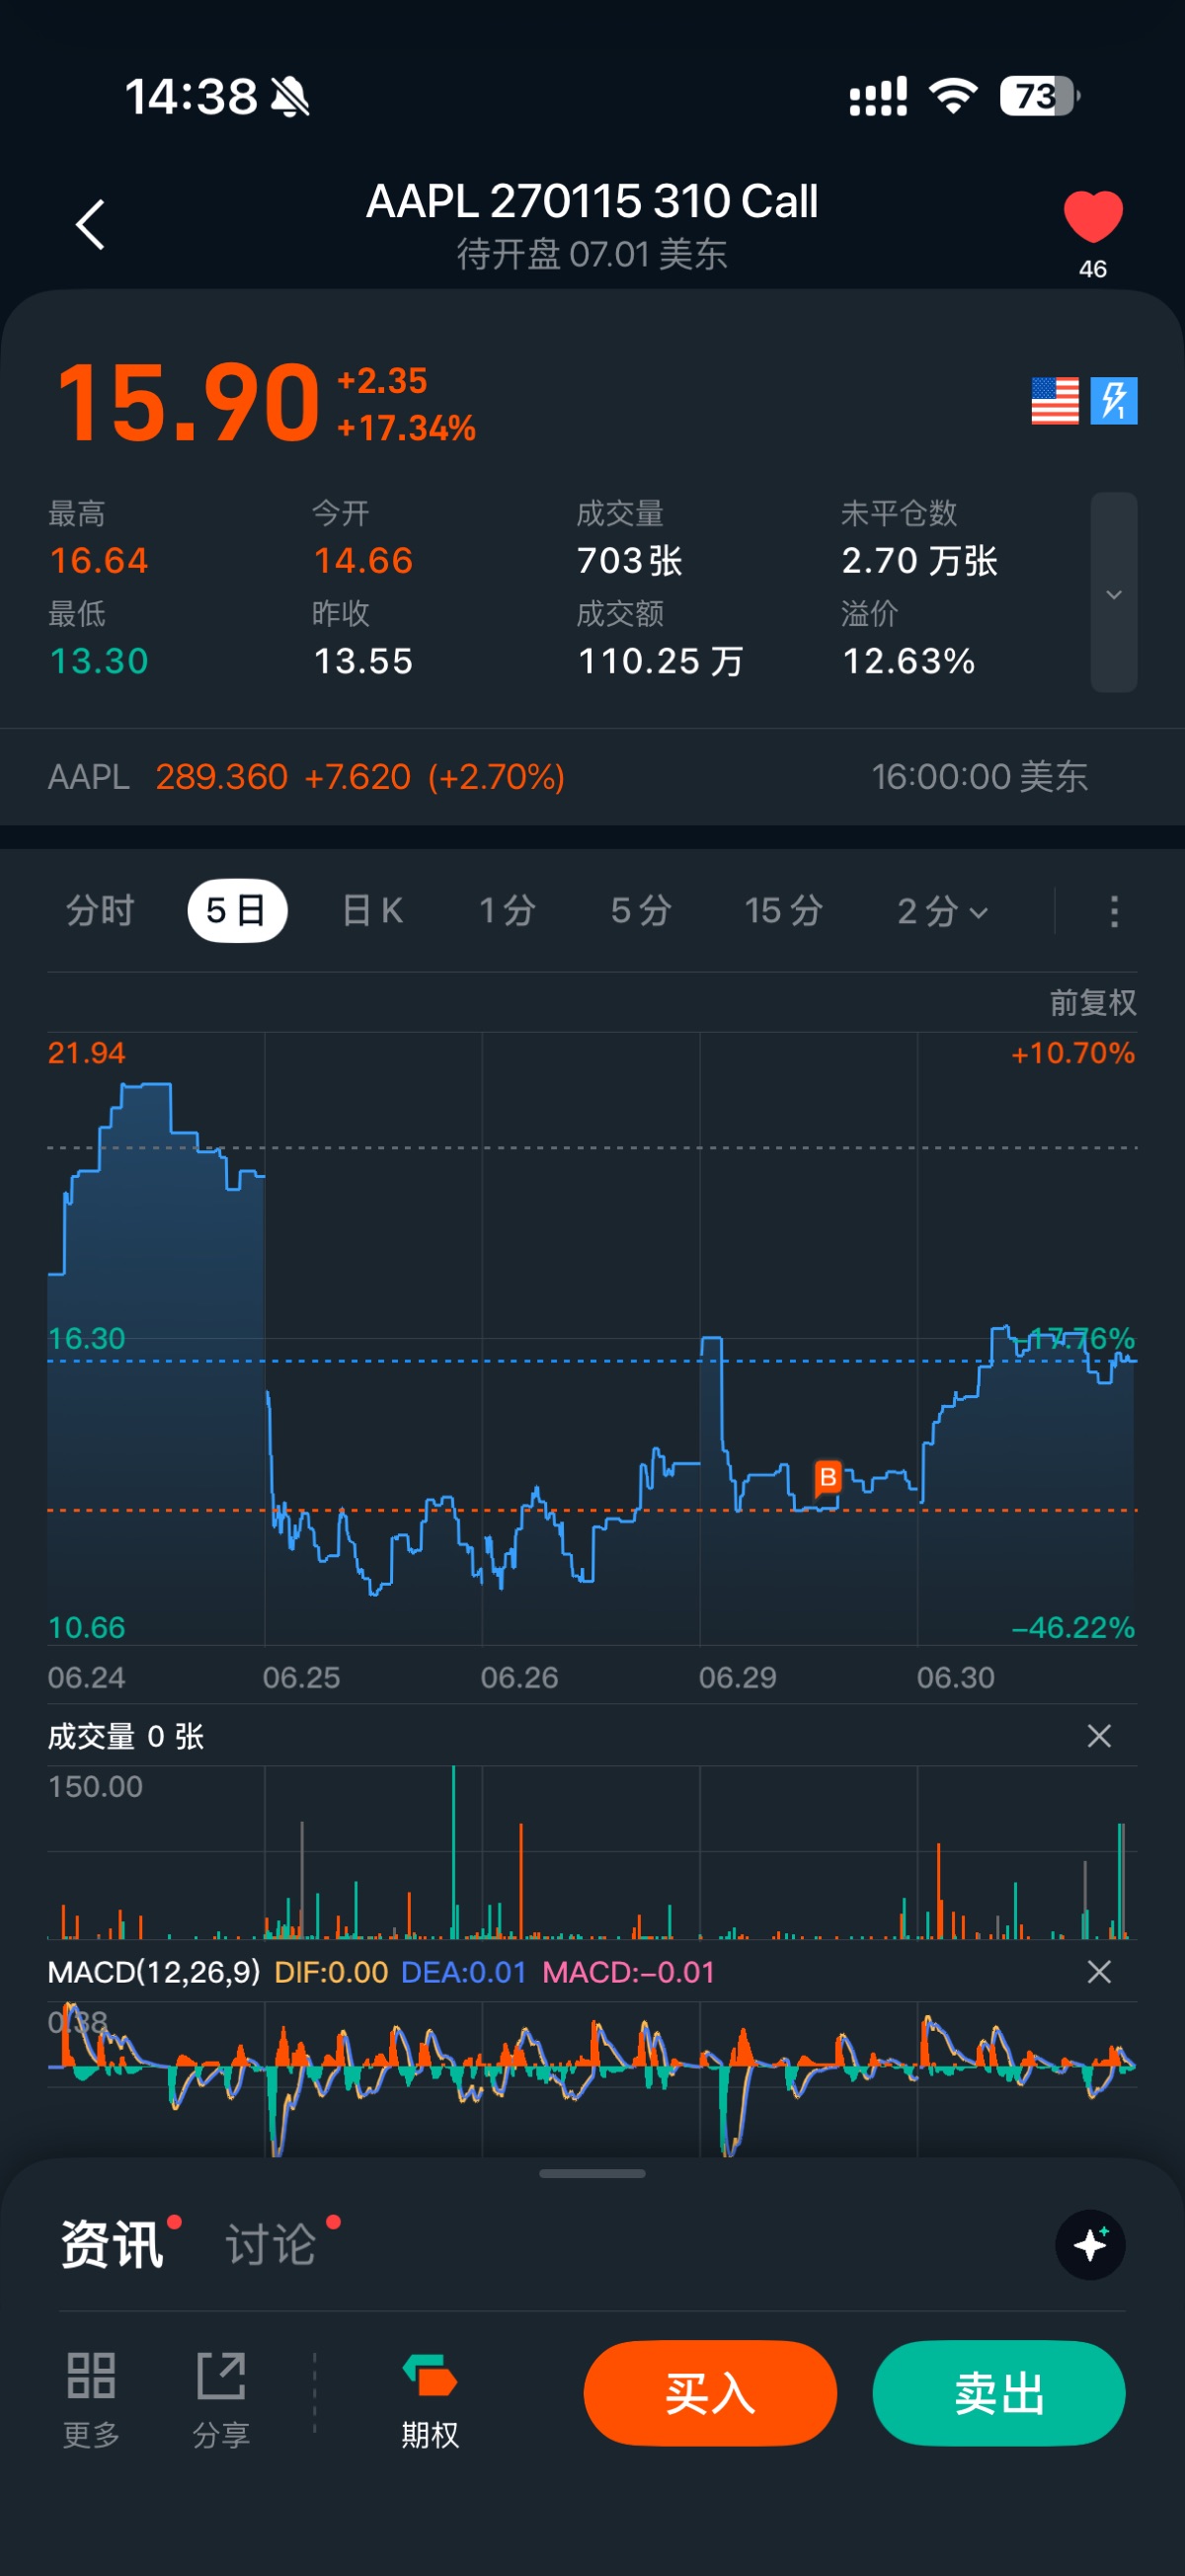
Task: Tap the orange 买入 buy button
Action: coord(710,2393)
